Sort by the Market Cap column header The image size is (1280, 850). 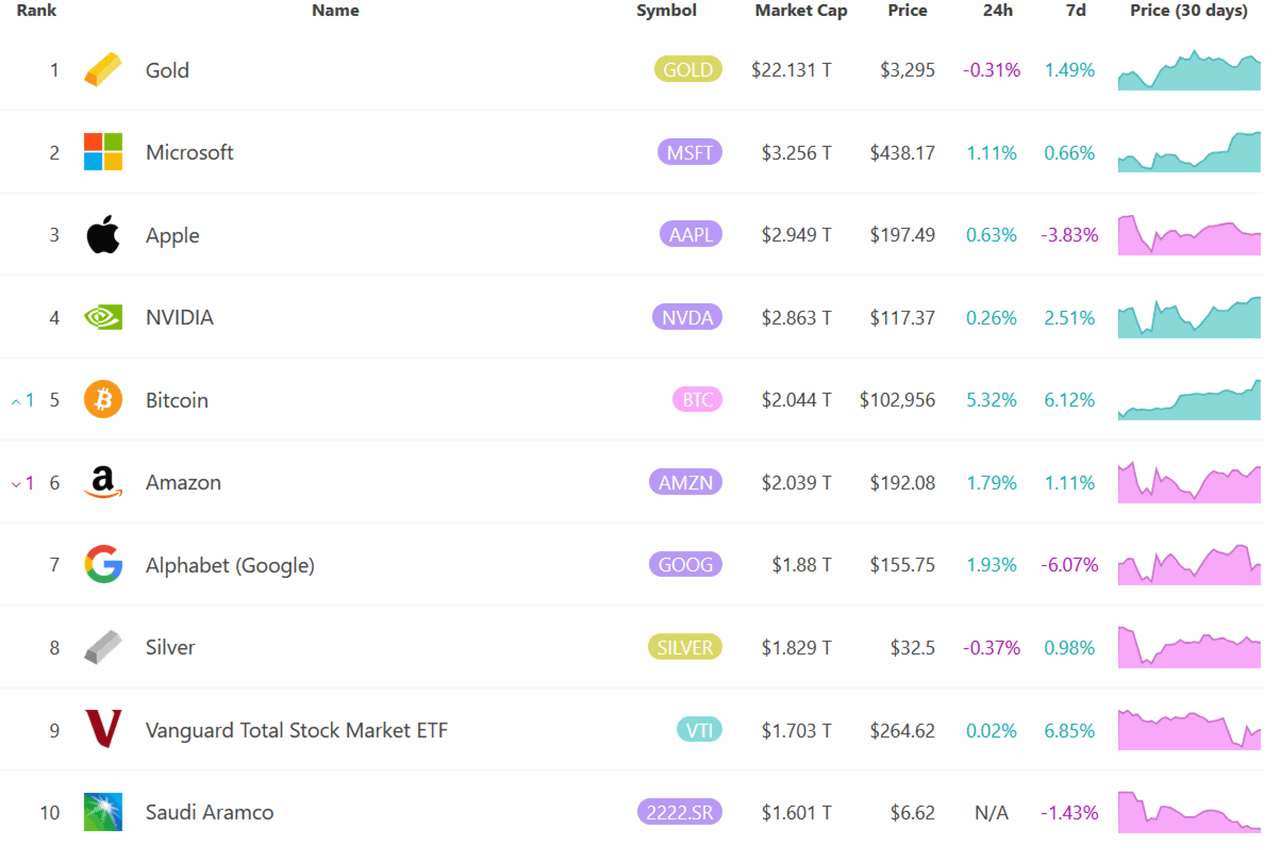point(801,11)
